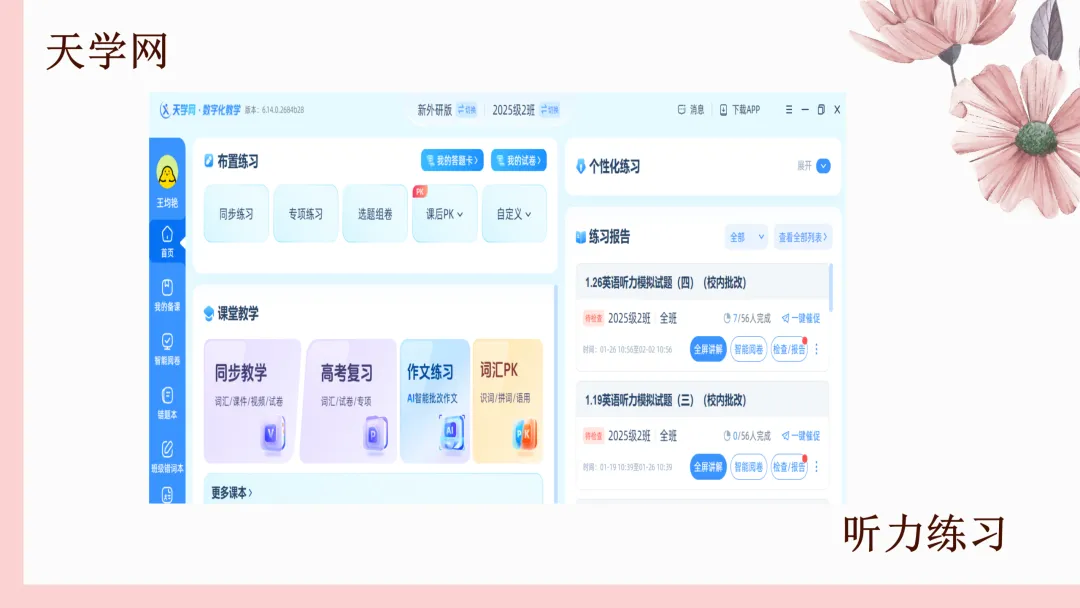Click 查看全部列表 link
This screenshot has width=1080, height=608.
coord(802,237)
